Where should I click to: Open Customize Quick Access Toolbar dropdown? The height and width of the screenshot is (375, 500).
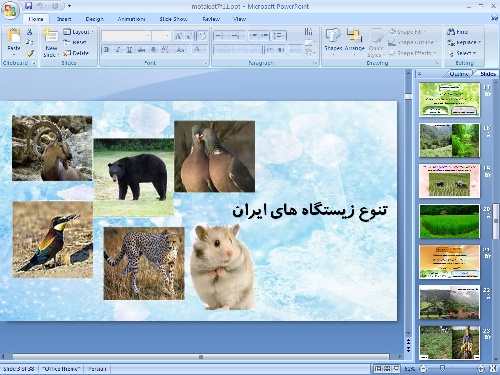(x=69, y=6)
